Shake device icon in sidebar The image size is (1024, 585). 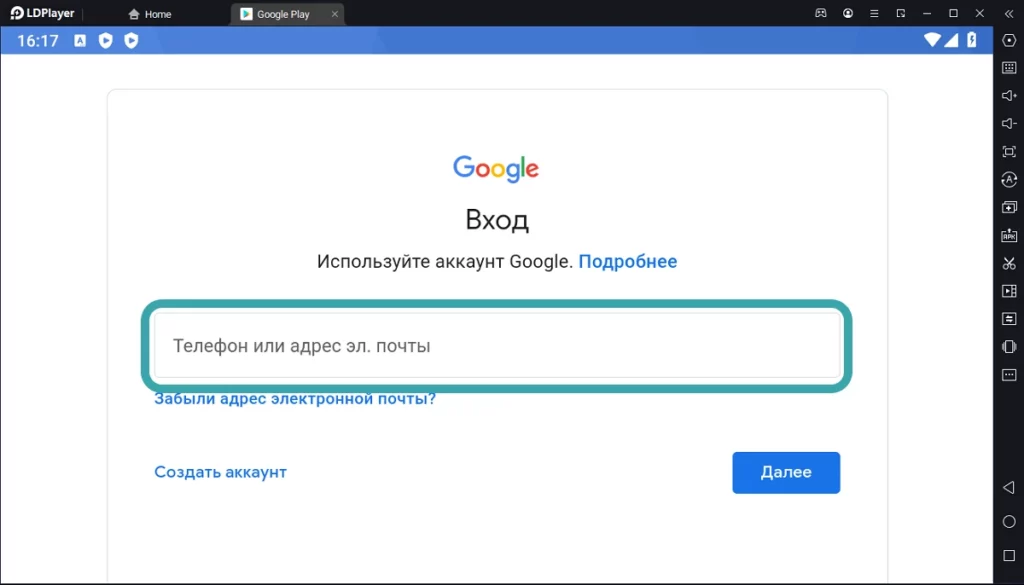pyautogui.click(x=1009, y=347)
